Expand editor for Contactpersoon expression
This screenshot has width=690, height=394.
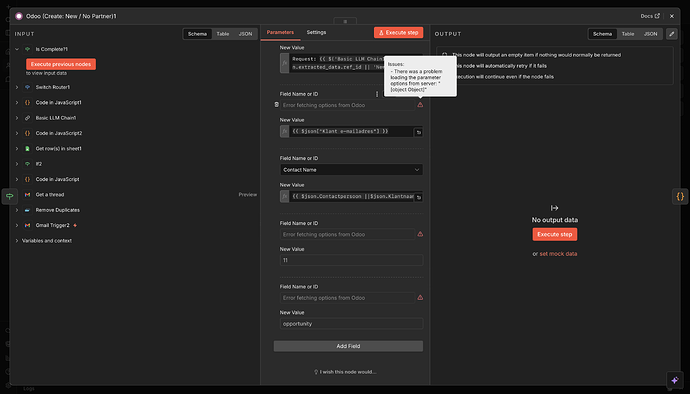point(418,197)
